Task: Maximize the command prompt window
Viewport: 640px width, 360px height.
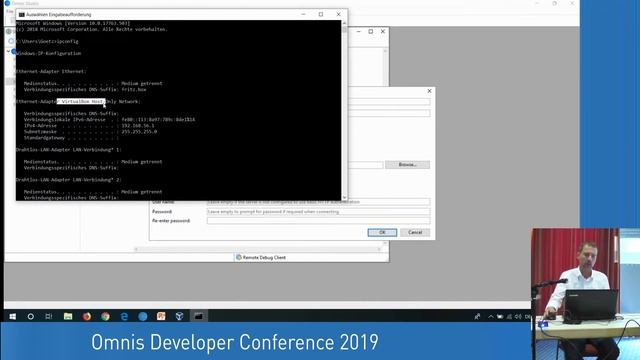Action: (321, 14)
